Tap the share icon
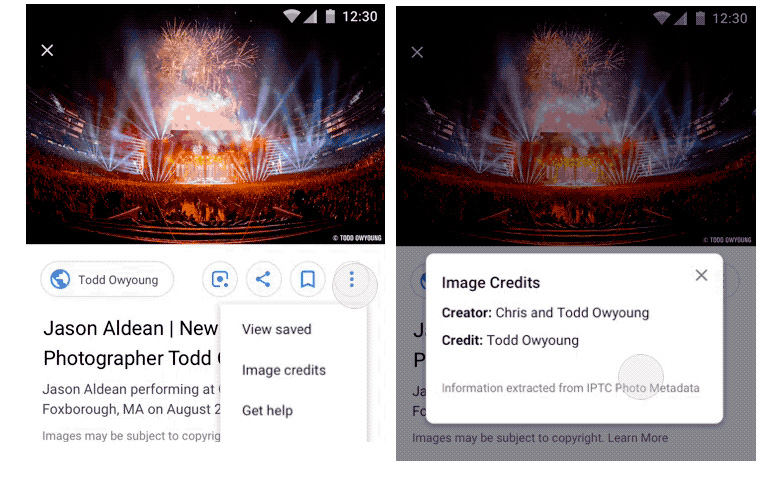The image size is (770, 500). coord(263,280)
